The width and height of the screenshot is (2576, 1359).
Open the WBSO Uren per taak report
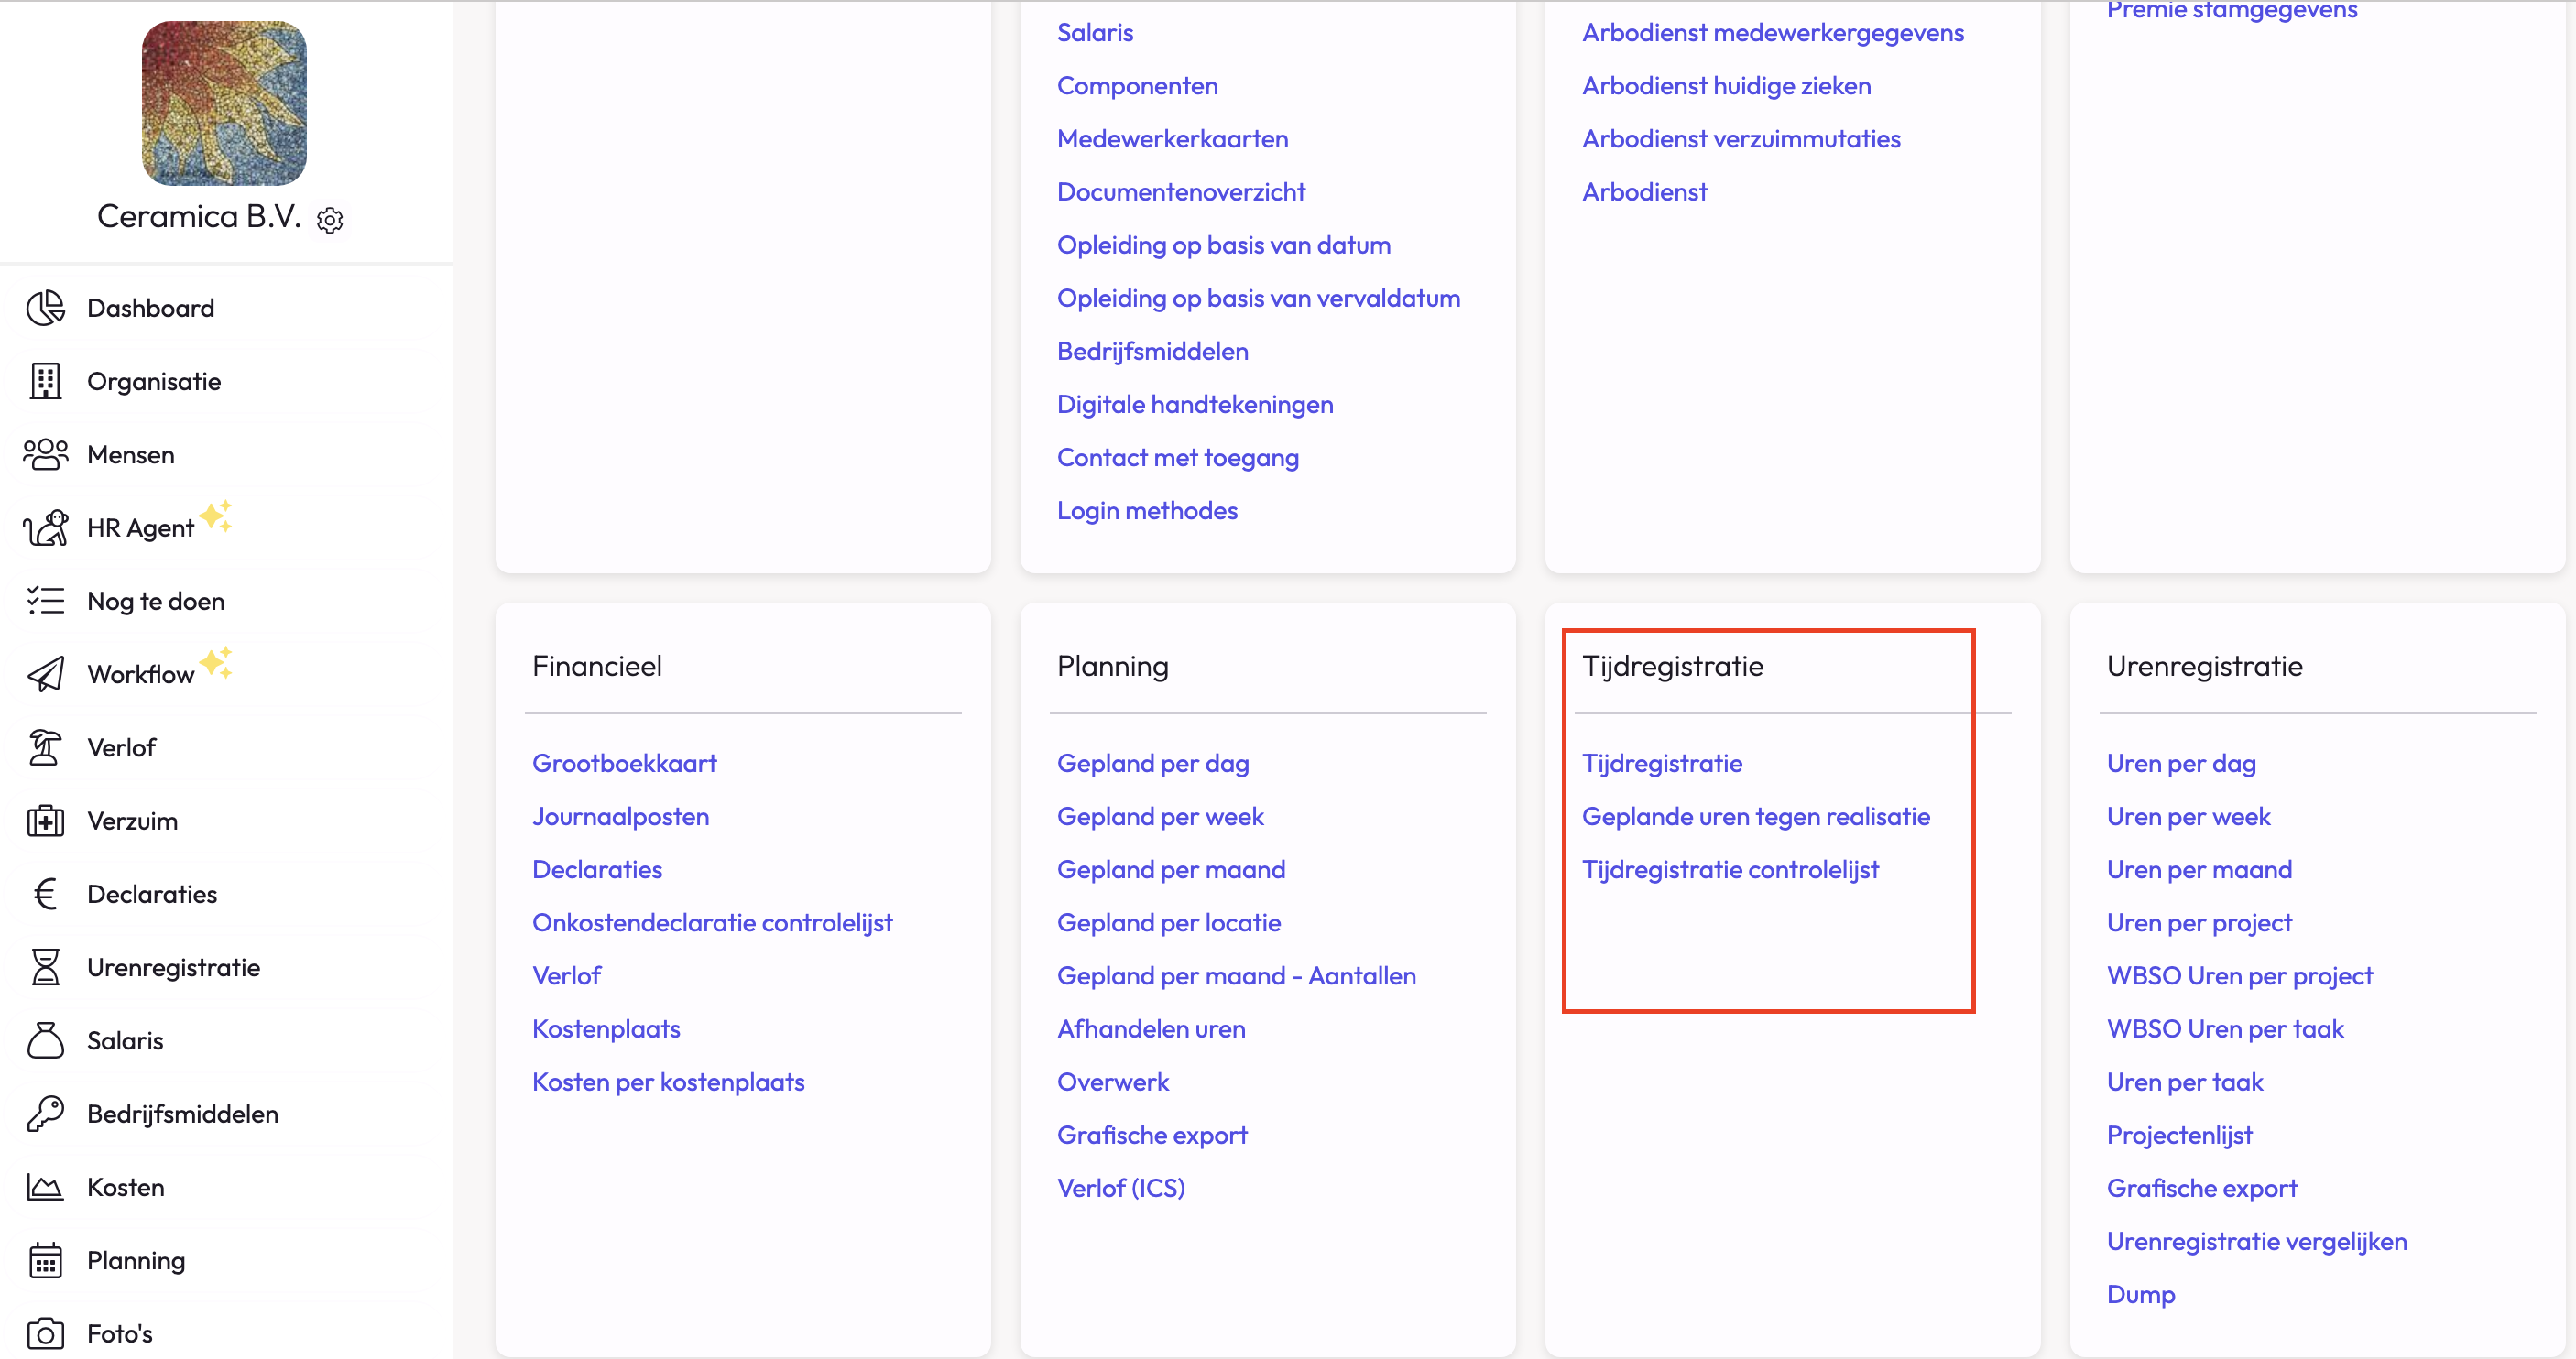point(2224,1028)
